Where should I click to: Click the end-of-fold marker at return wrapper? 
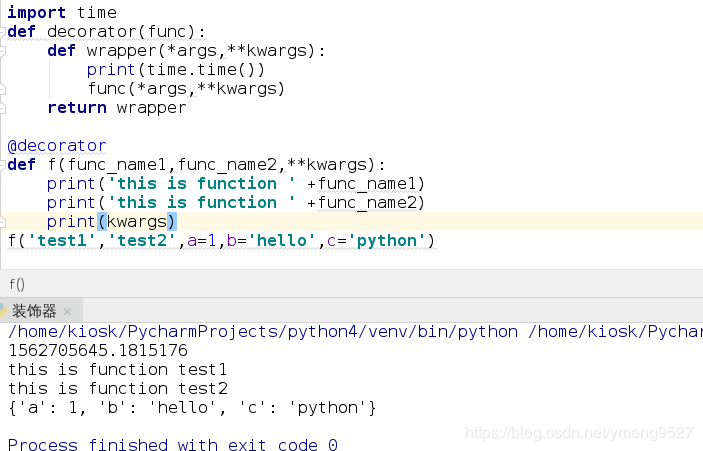pos(2,108)
